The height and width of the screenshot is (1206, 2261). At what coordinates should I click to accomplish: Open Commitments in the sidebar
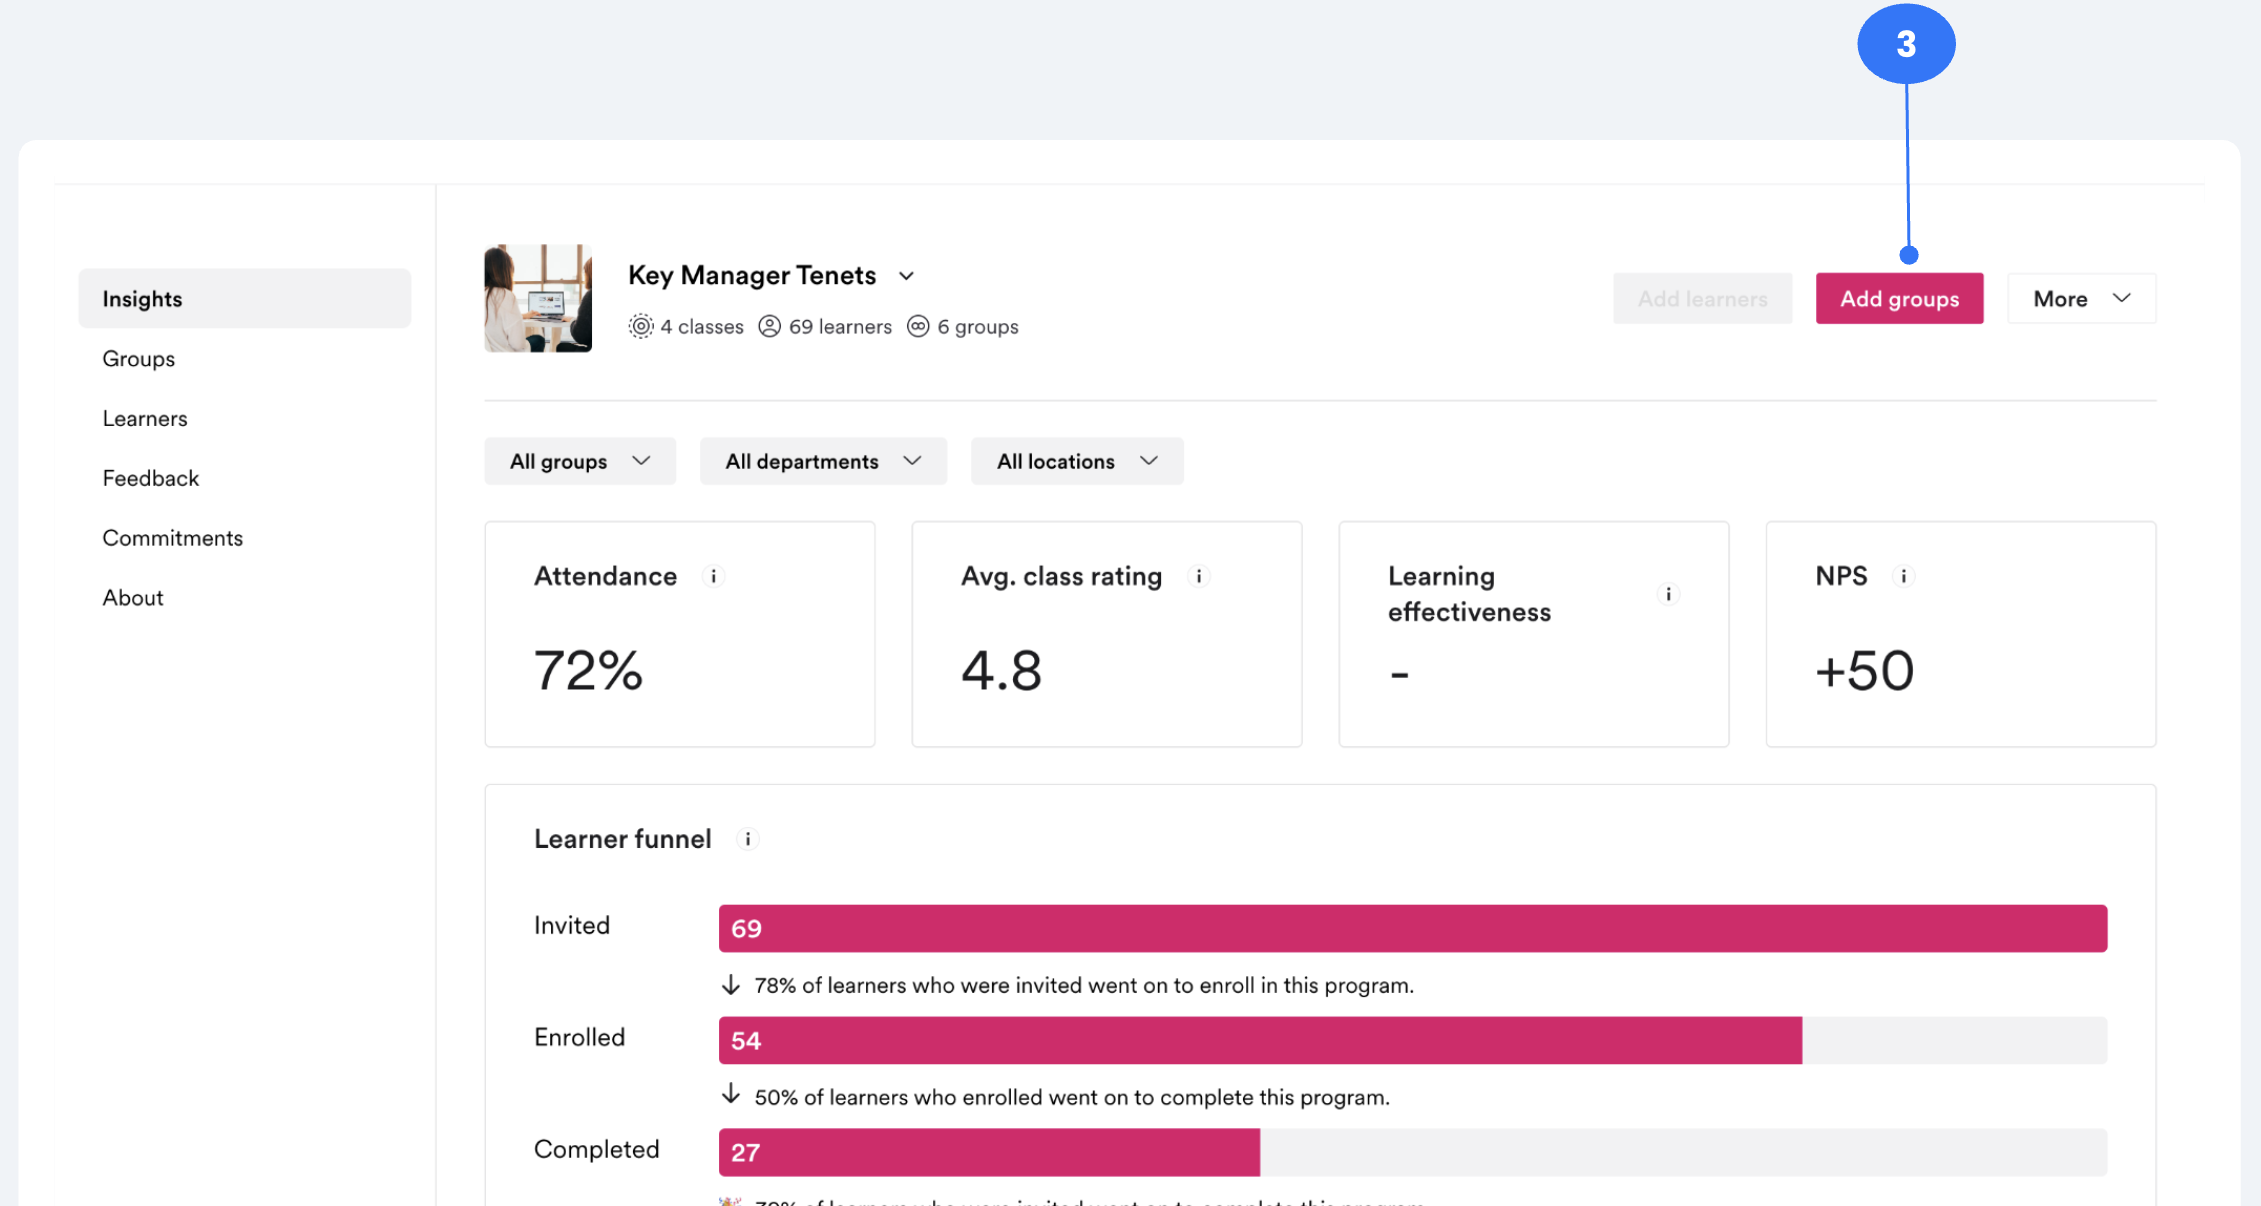pyautogui.click(x=173, y=538)
